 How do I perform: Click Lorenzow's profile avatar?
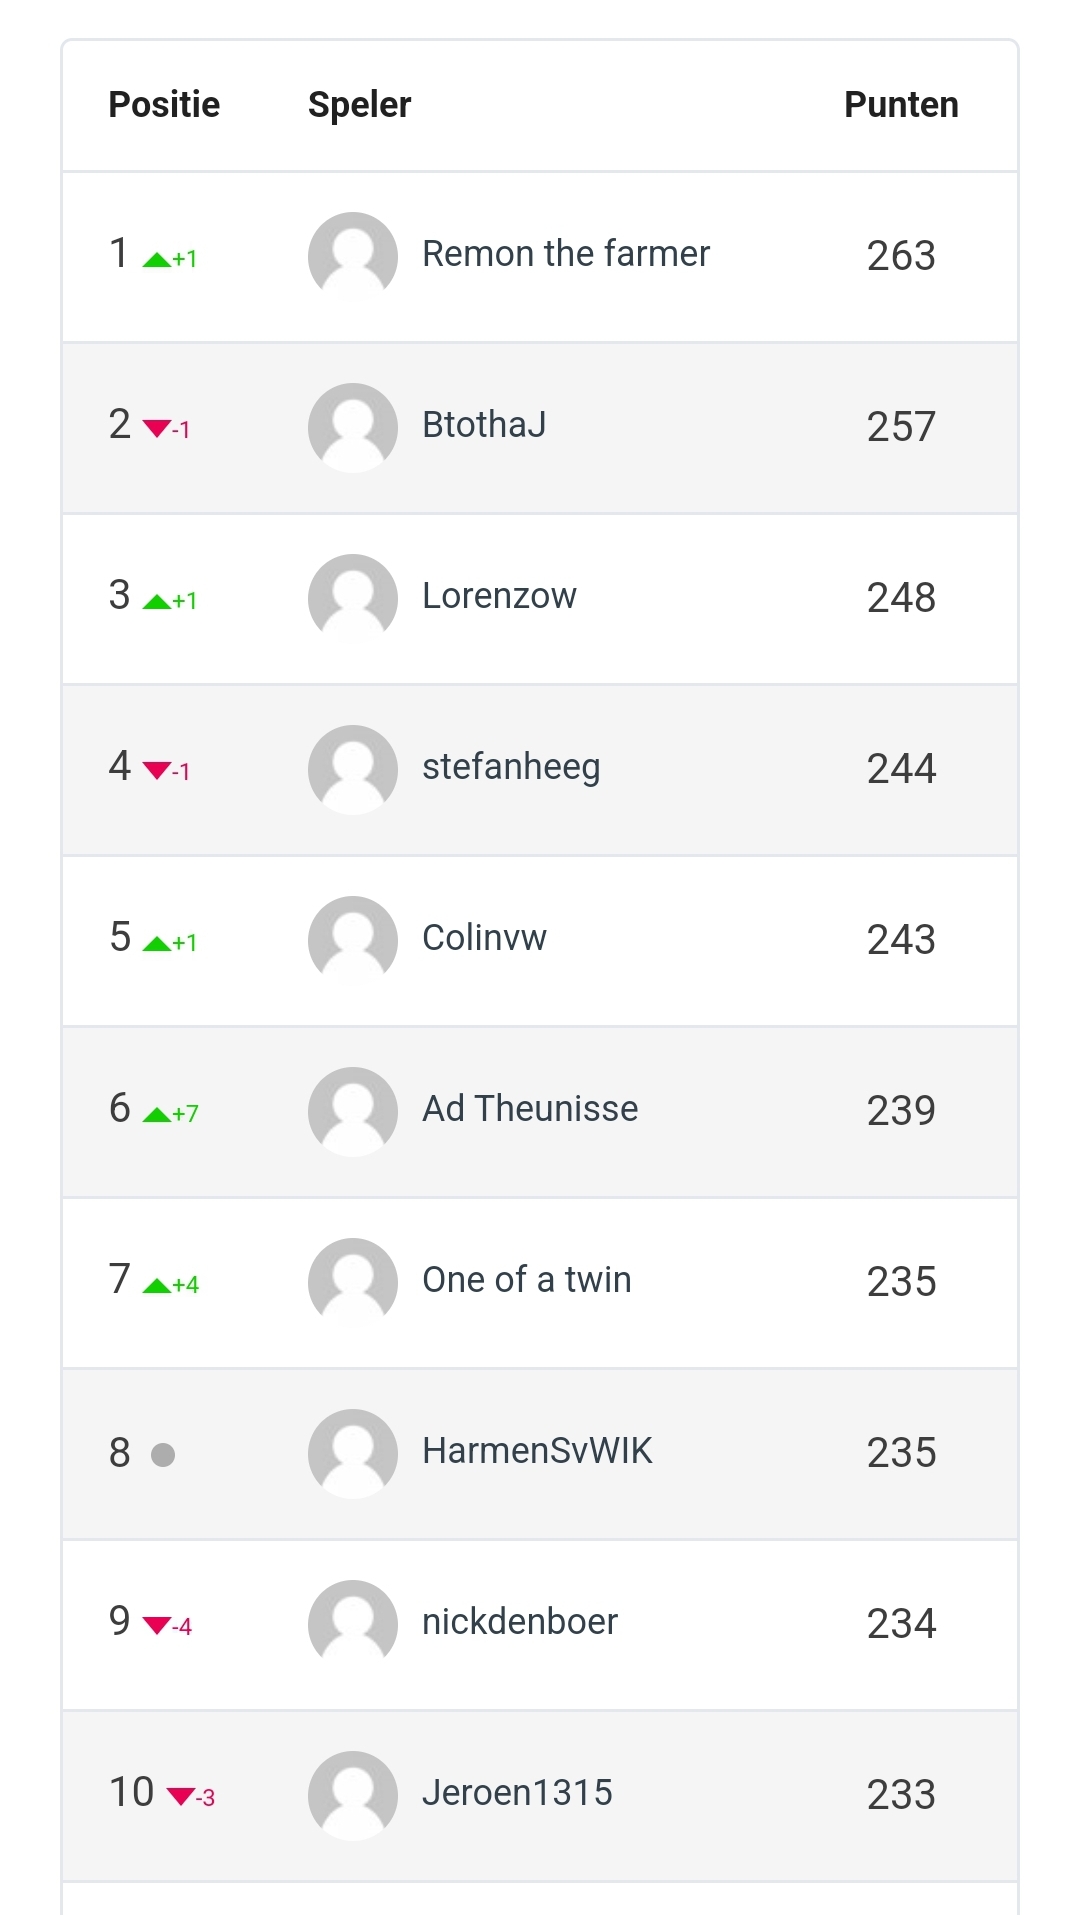click(352, 598)
